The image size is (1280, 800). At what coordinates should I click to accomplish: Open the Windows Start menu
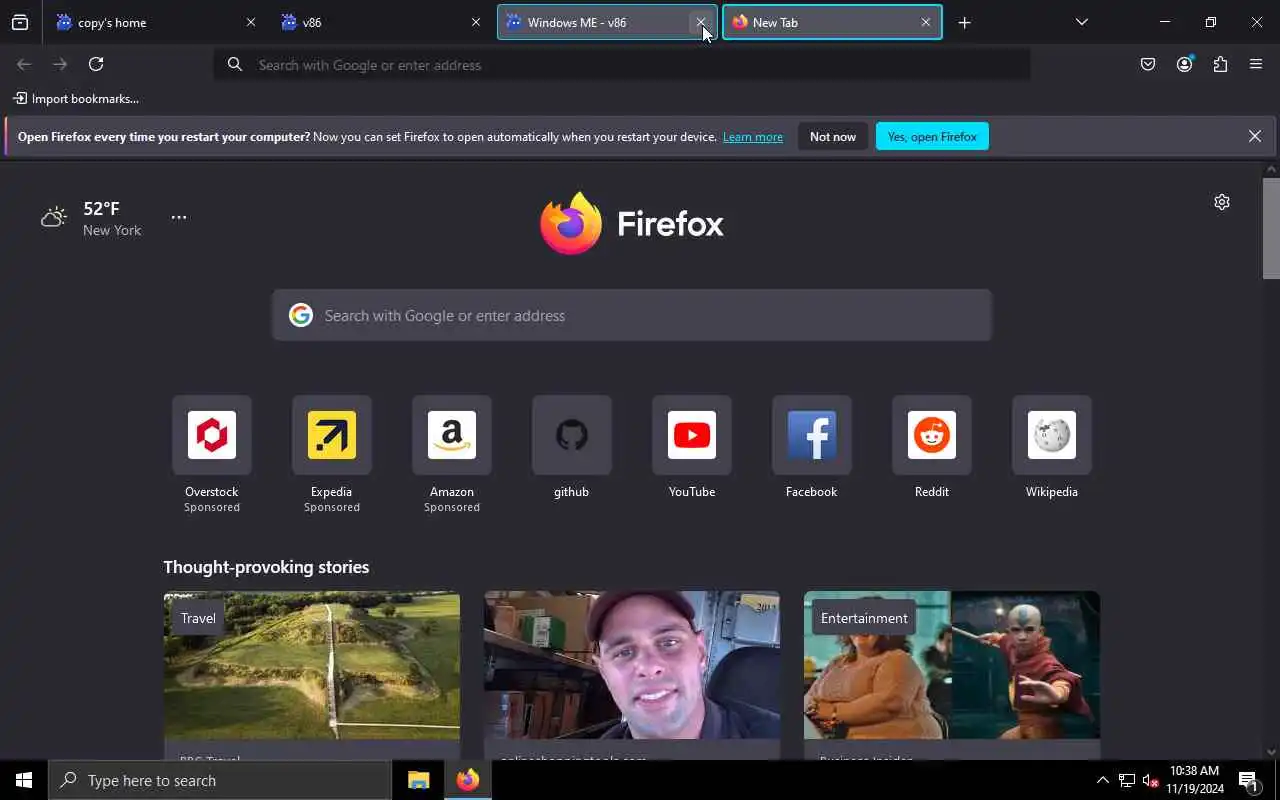point(24,780)
